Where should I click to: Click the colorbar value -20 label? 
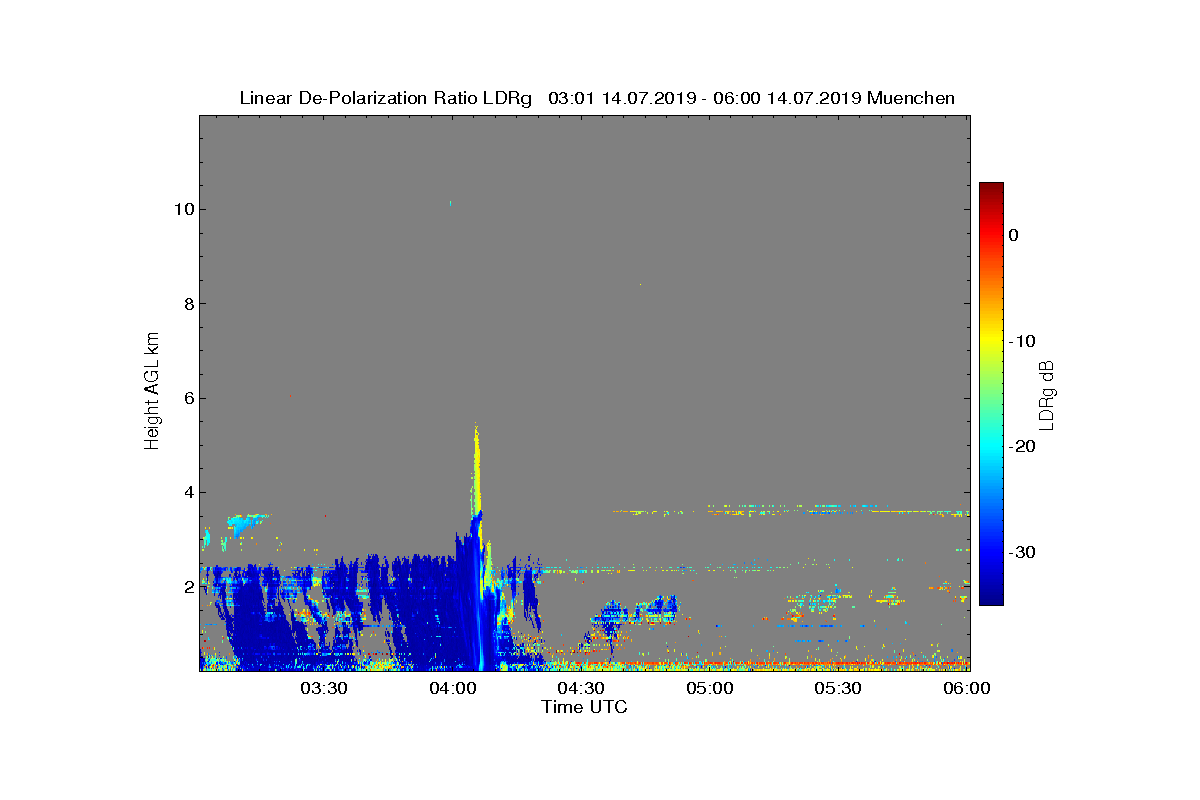pos(1021,447)
